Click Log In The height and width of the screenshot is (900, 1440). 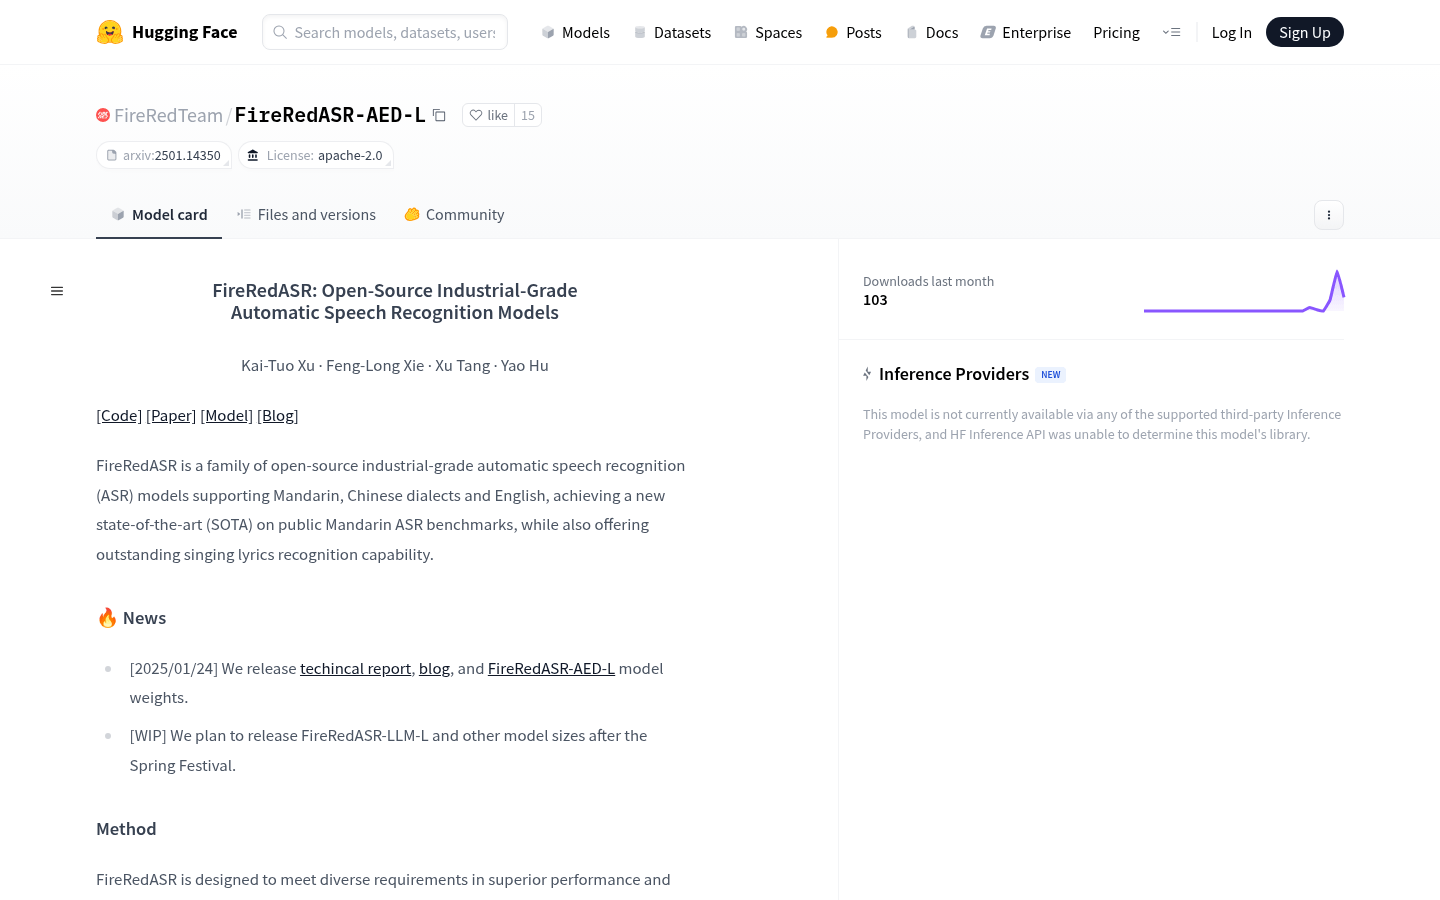1231,32
